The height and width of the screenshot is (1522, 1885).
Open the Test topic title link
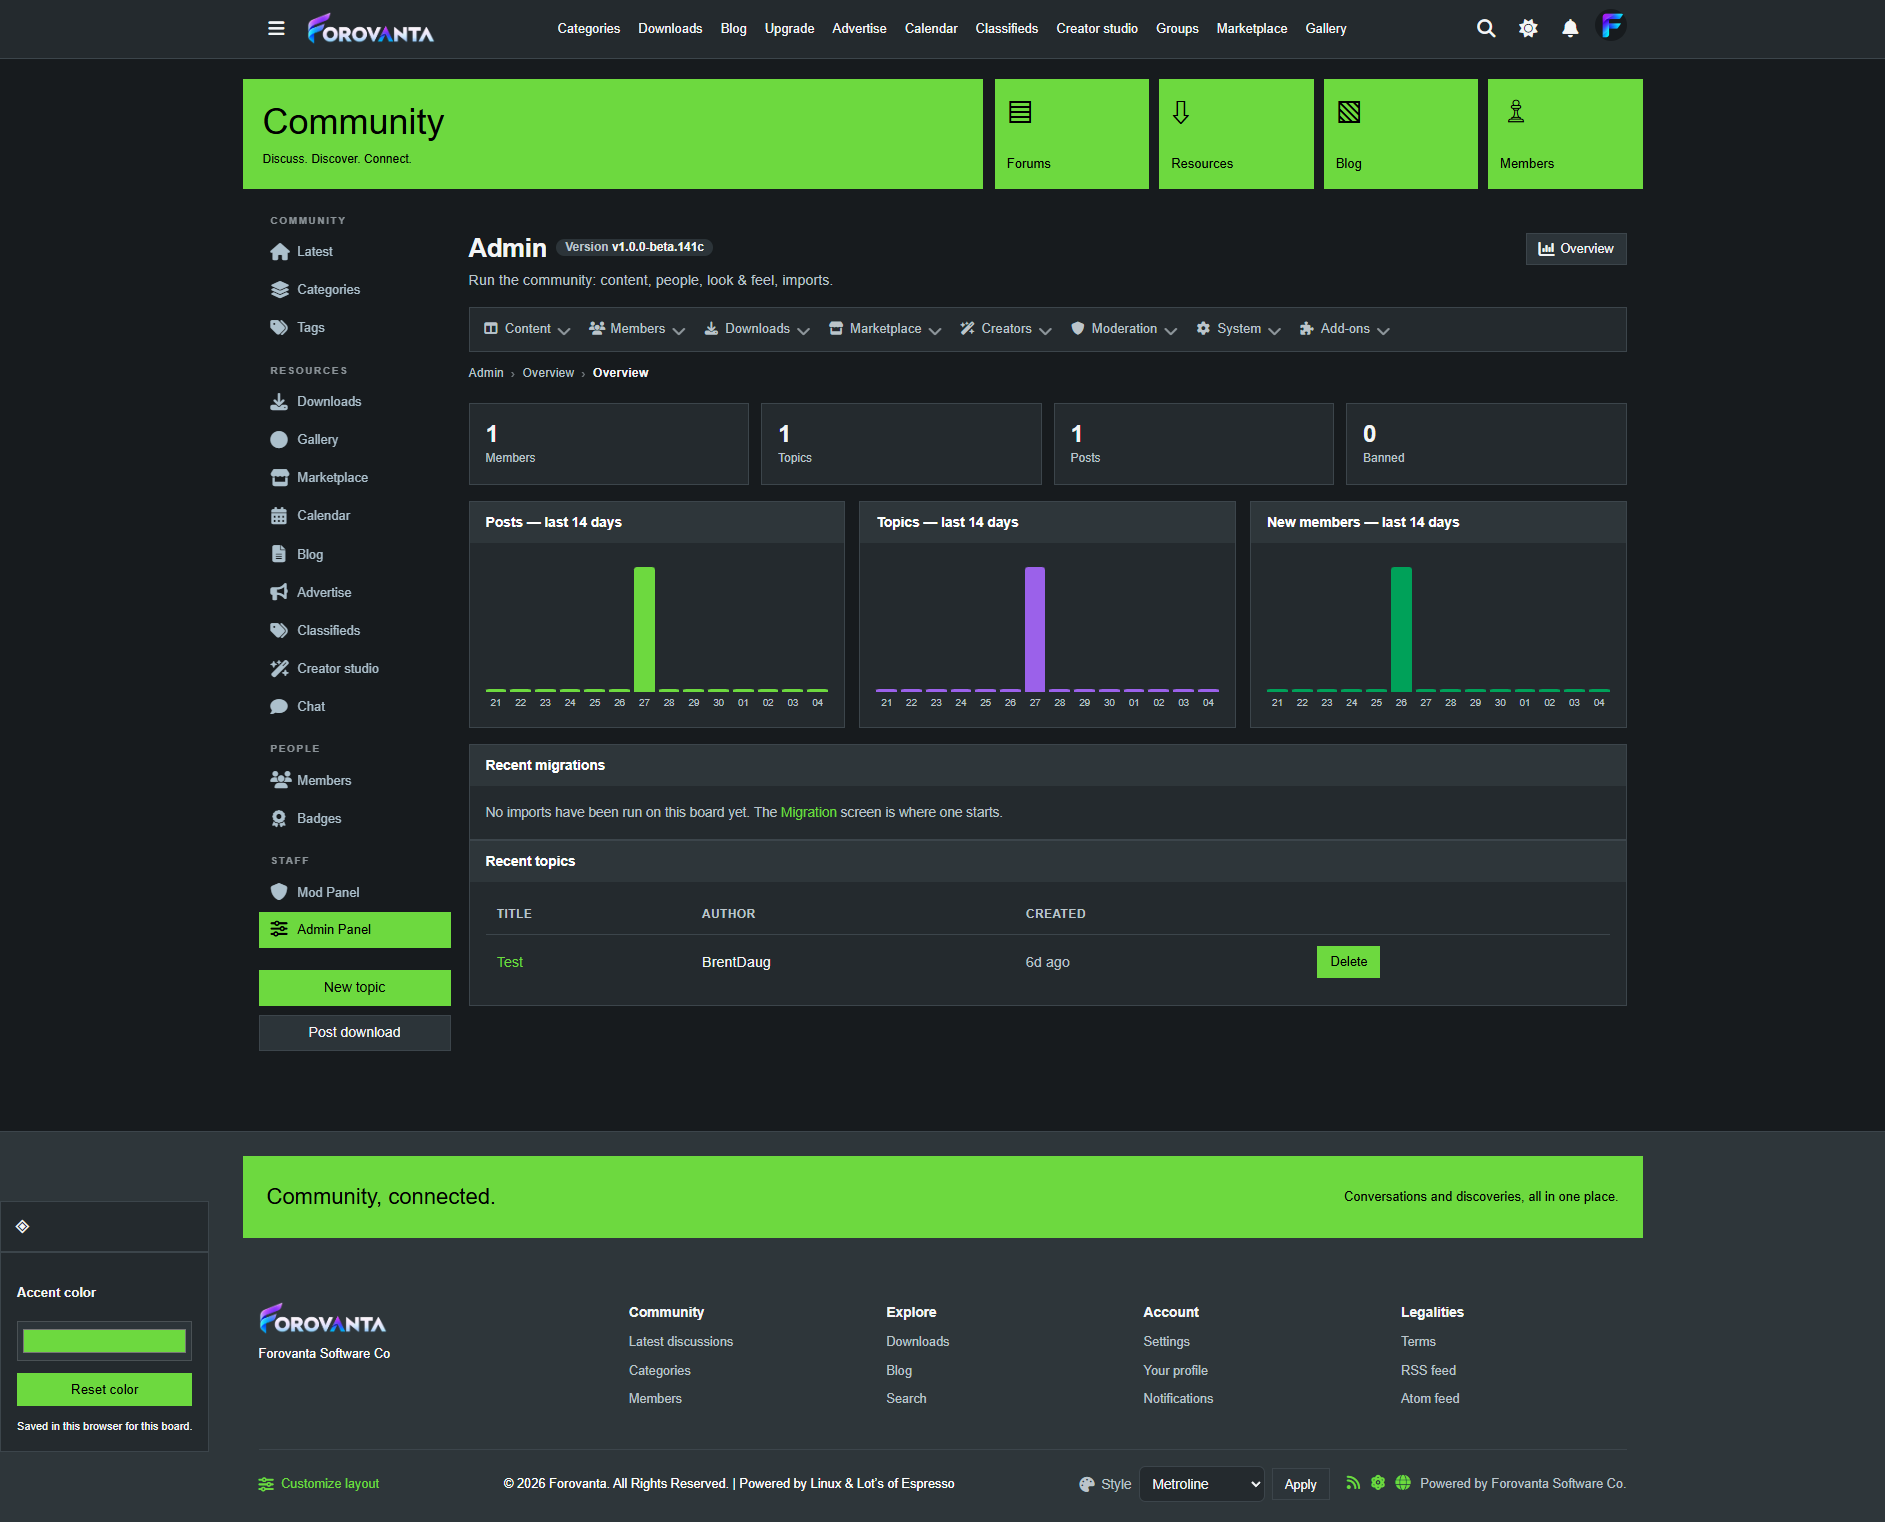pyautogui.click(x=509, y=962)
